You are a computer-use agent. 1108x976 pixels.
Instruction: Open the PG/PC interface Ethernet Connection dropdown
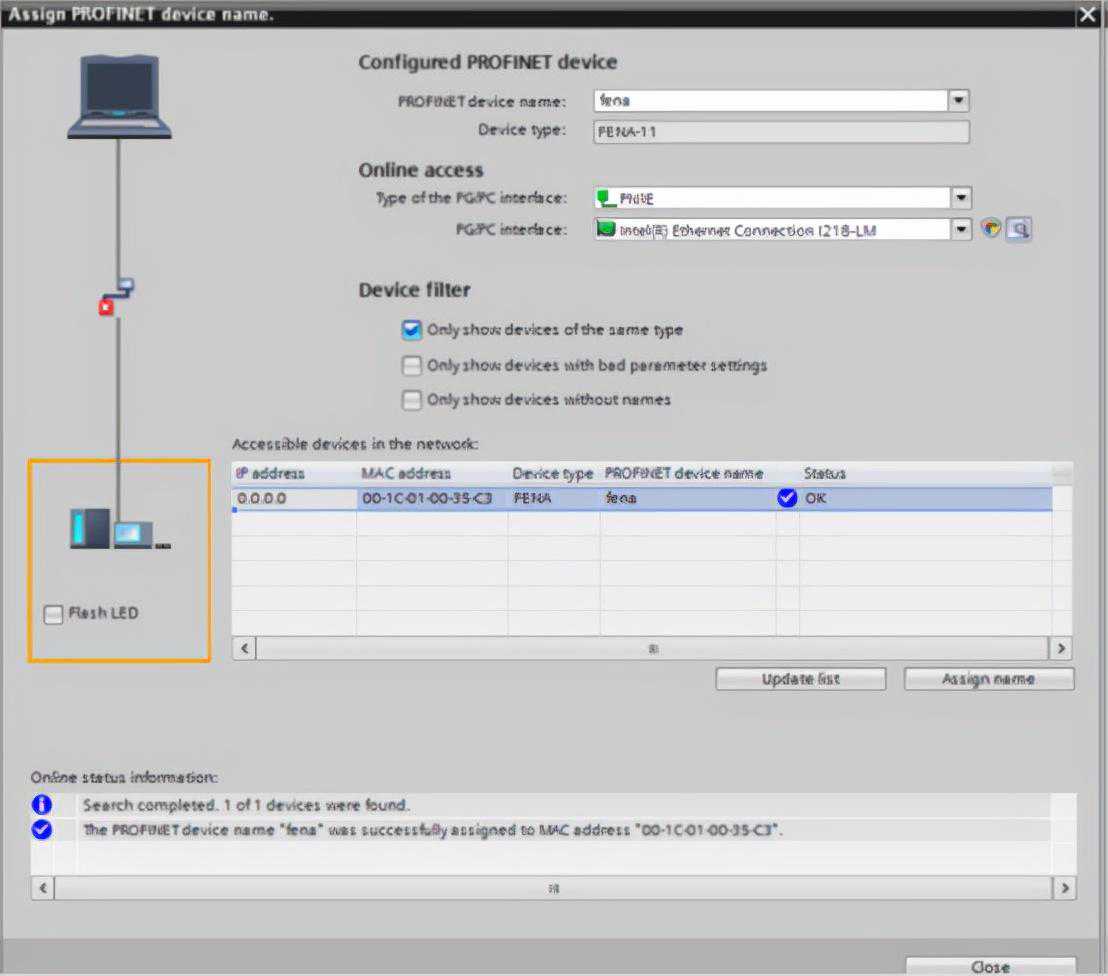[960, 230]
